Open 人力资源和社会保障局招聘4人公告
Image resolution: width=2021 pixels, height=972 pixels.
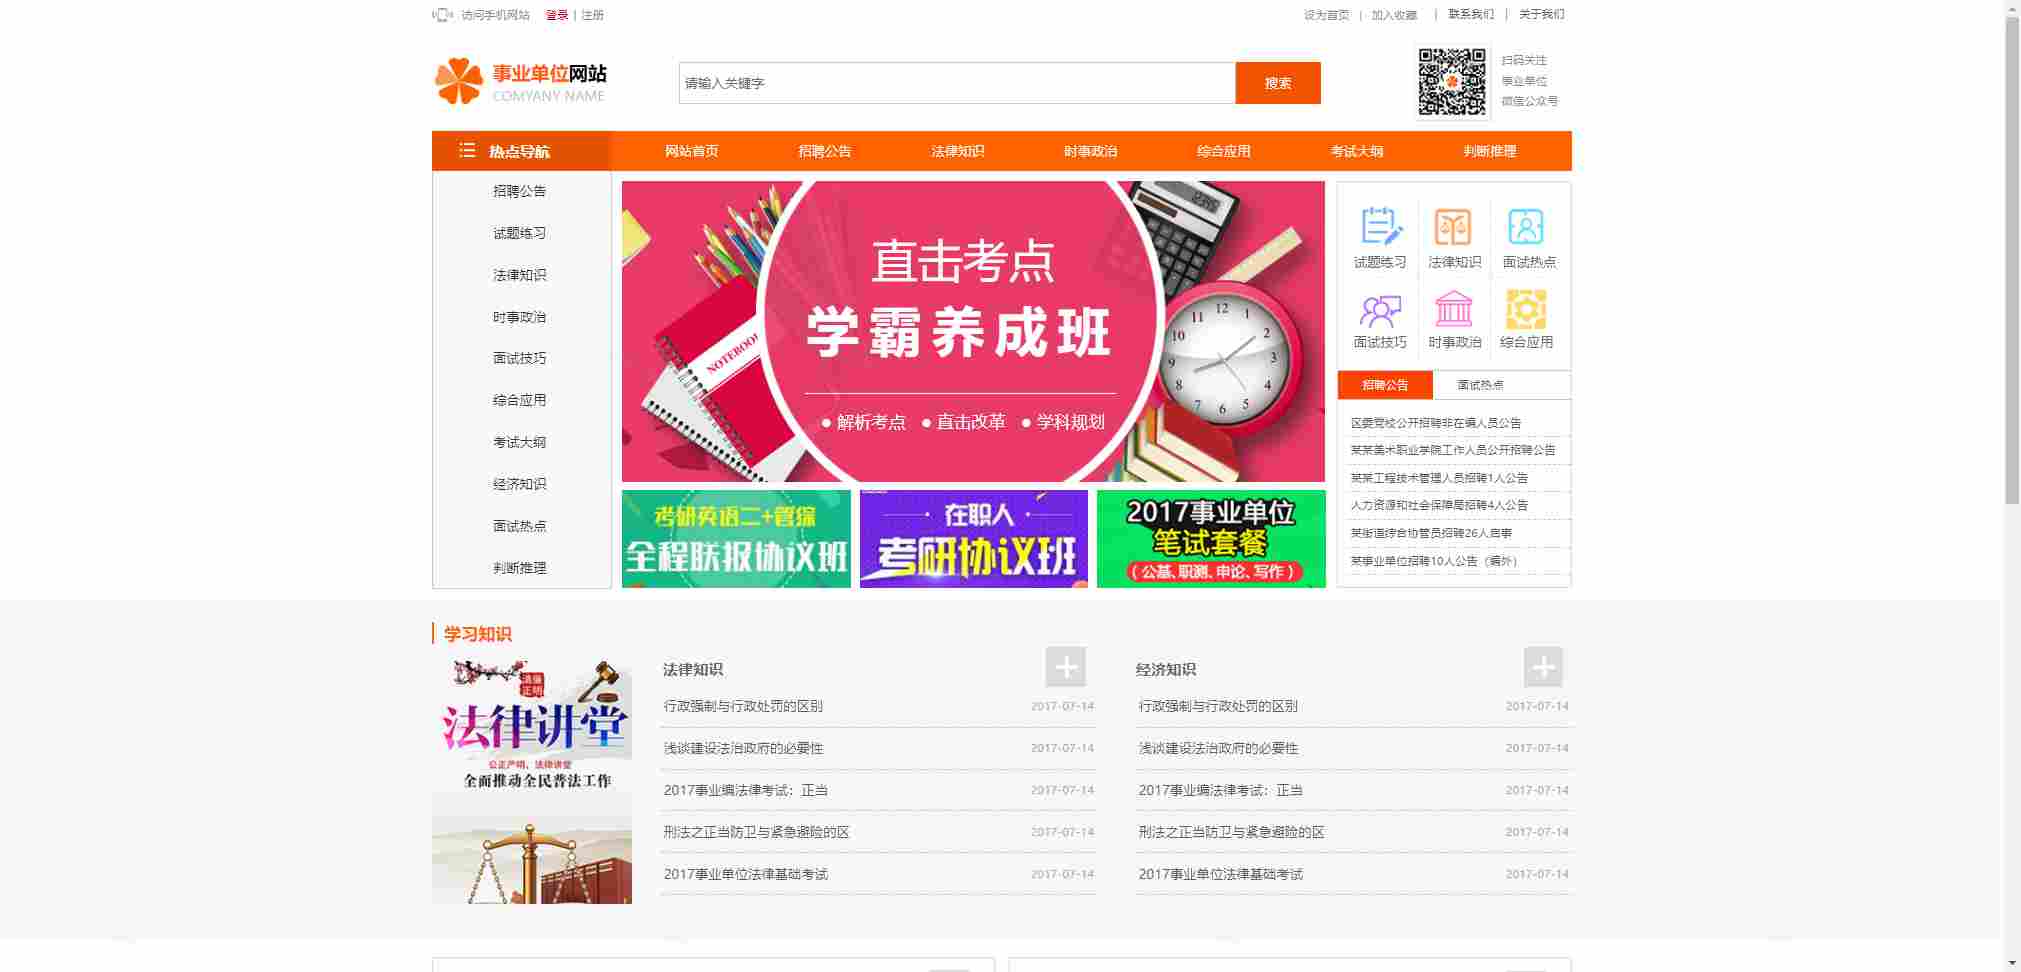coord(1439,505)
